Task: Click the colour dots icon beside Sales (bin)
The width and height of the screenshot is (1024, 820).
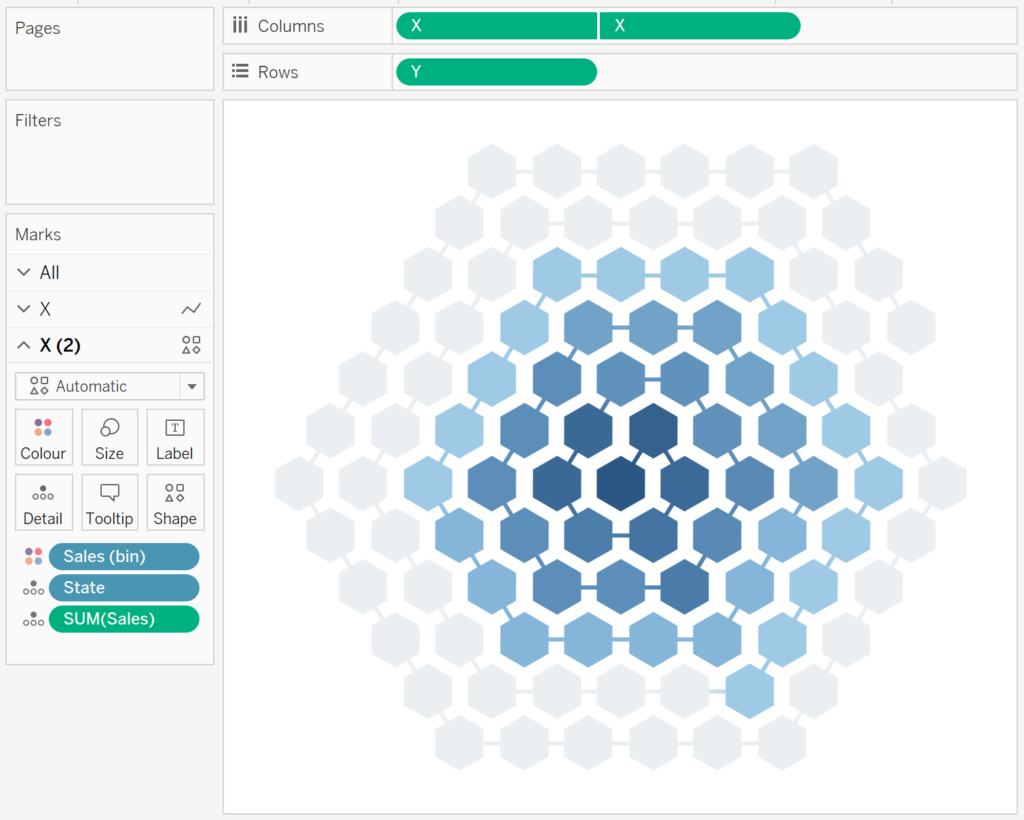Action: coord(33,556)
